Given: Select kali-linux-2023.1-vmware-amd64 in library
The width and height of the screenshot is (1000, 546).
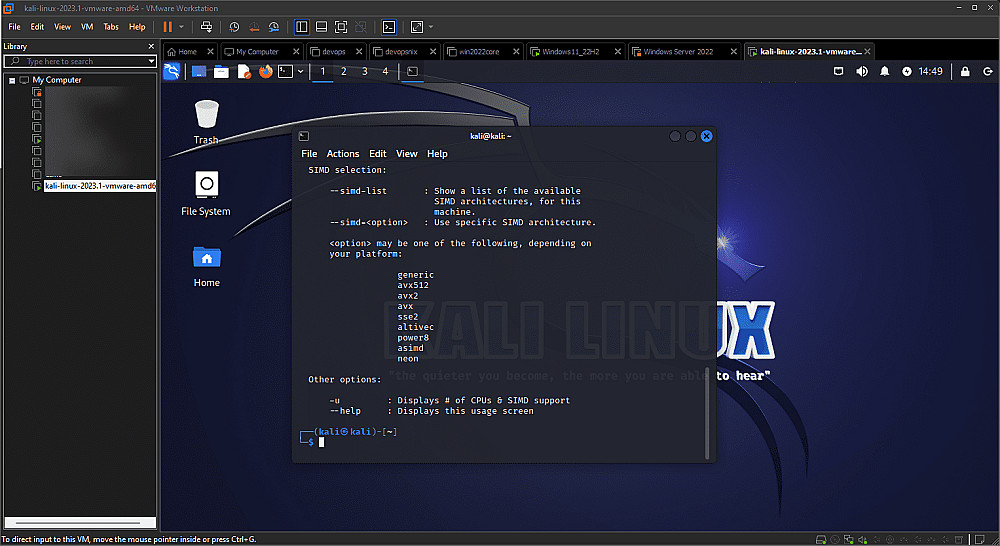Looking at the screenshot, I should 99,186.
